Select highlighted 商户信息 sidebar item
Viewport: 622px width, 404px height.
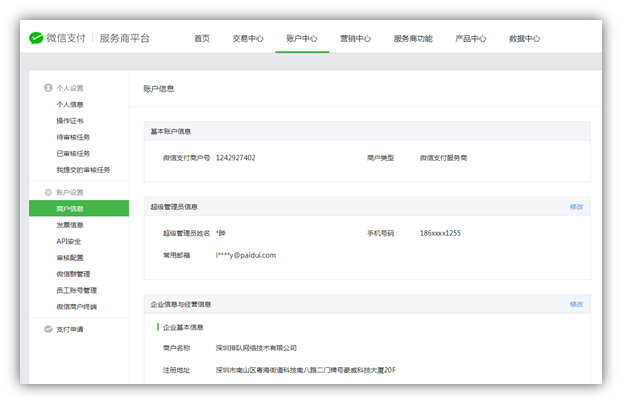click(x=79, y=208)
